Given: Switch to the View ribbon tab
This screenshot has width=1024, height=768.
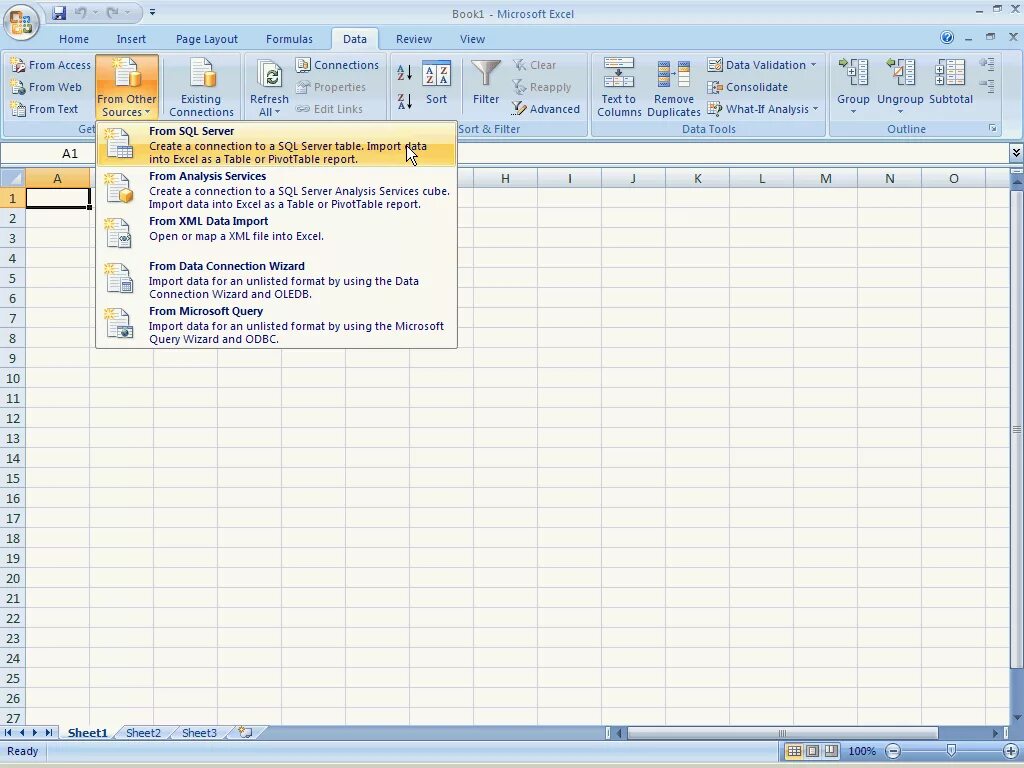Looking at the screenshot, I should click(472, 39).
